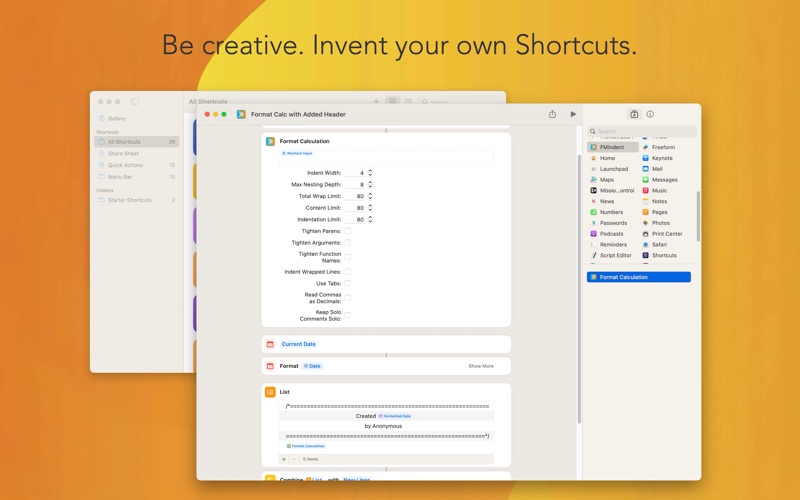This screenshot has width=800, height=500.
Task: Click the Format Calculation token in the List
Action: click(306, 446)
